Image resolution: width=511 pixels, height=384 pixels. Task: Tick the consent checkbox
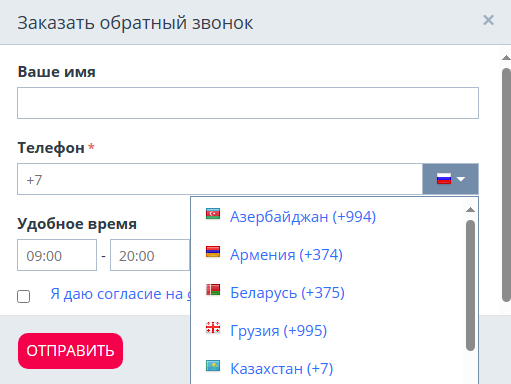pos(23,296)
